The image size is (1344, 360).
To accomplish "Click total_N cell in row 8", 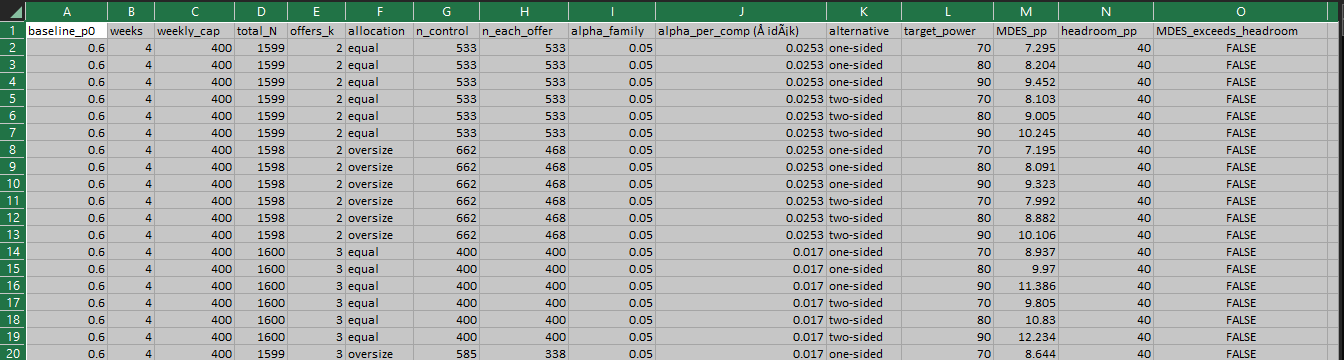I will point(260,150).
